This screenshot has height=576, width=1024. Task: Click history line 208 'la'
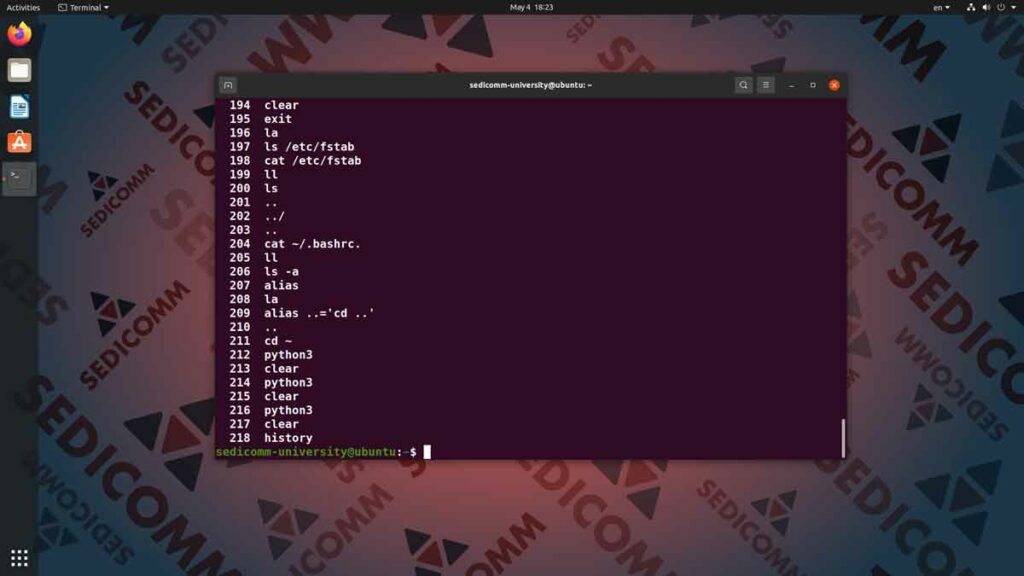253,299
